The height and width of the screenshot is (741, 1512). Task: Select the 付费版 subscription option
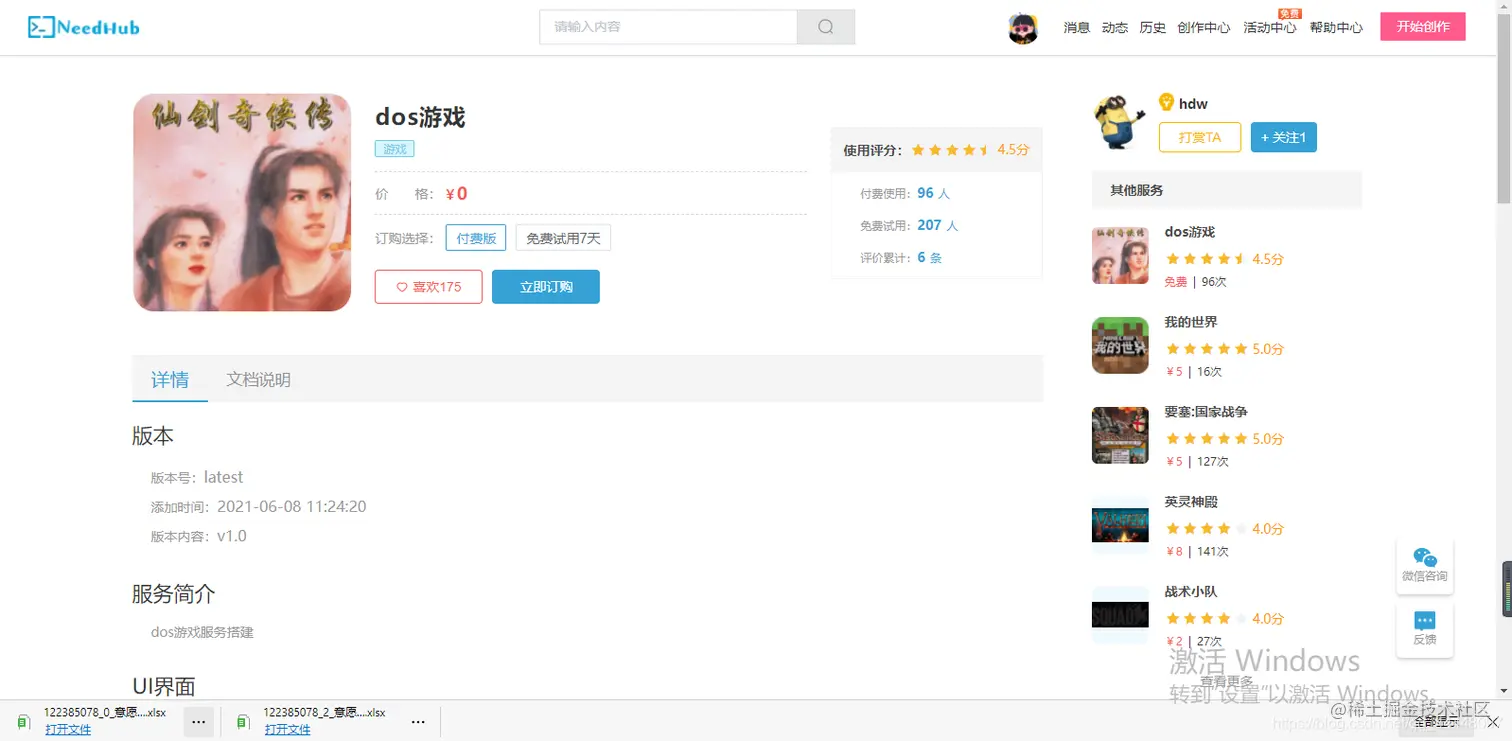point(476,238)
